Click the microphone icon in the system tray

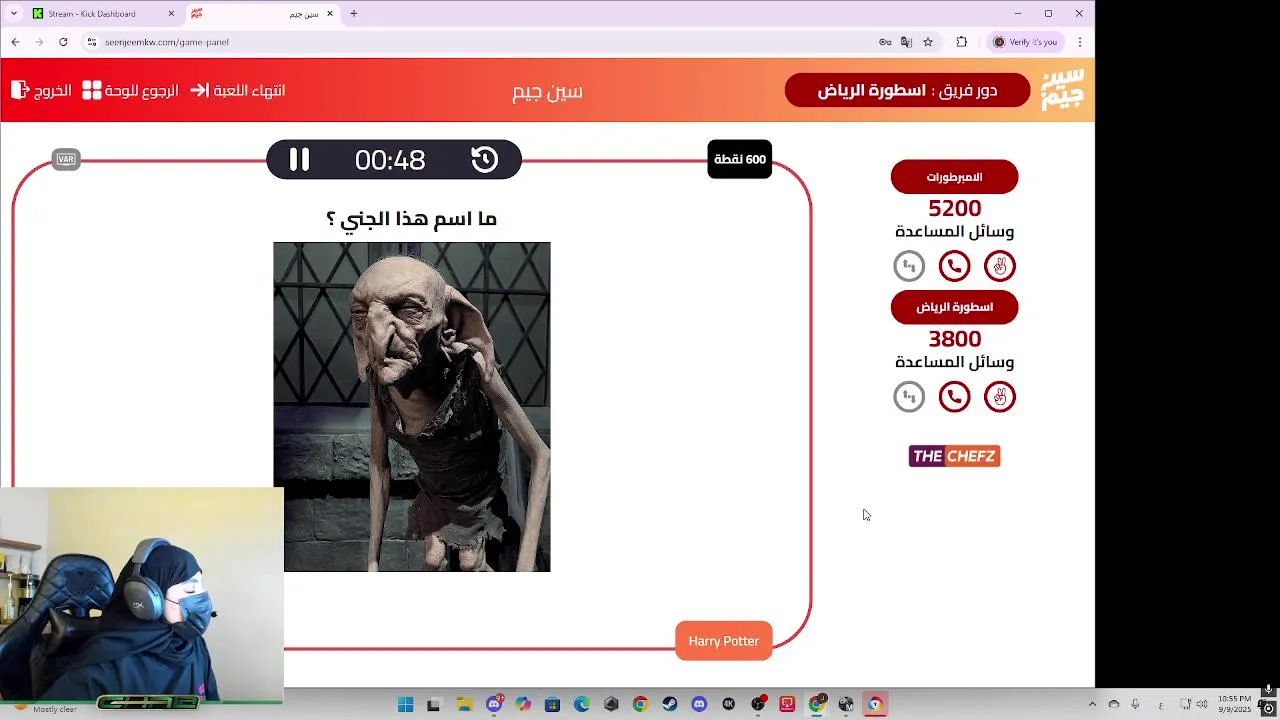pyautogui.click(x=1135, y=705)
